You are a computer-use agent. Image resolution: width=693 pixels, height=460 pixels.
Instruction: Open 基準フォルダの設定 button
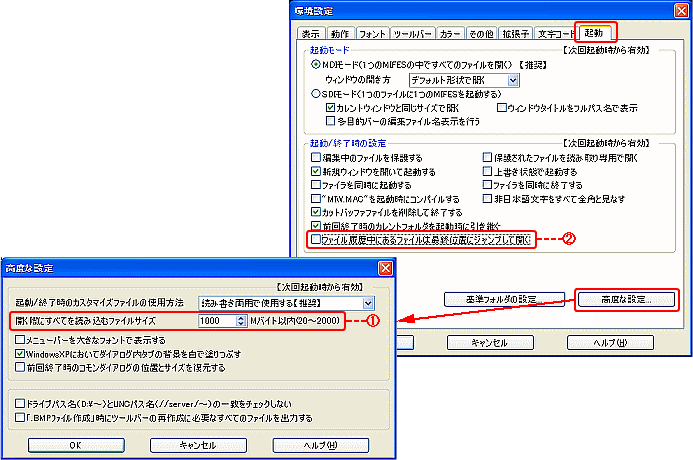505,299
